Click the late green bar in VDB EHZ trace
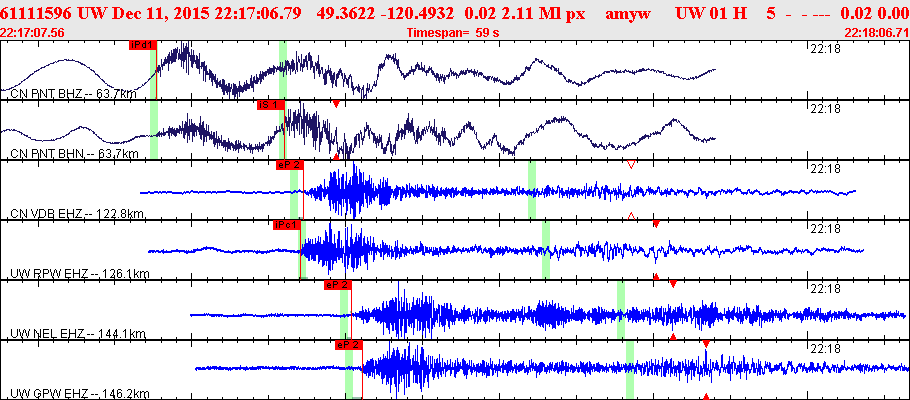 [x=532, y=190]
